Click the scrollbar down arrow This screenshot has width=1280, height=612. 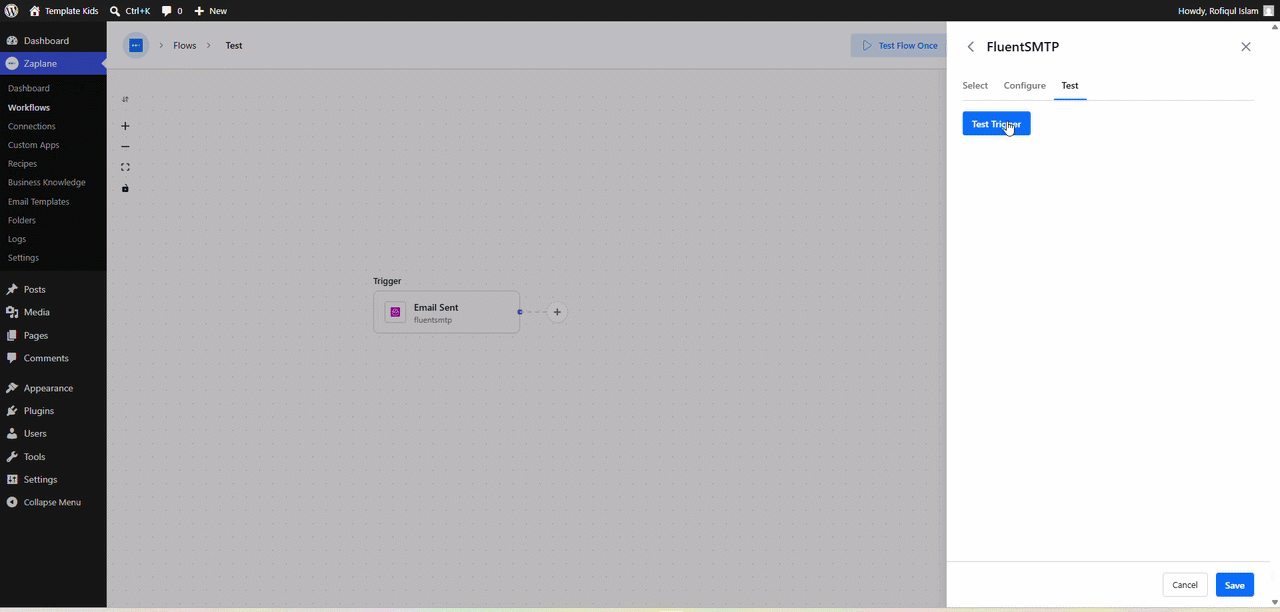coord(1274,602)
